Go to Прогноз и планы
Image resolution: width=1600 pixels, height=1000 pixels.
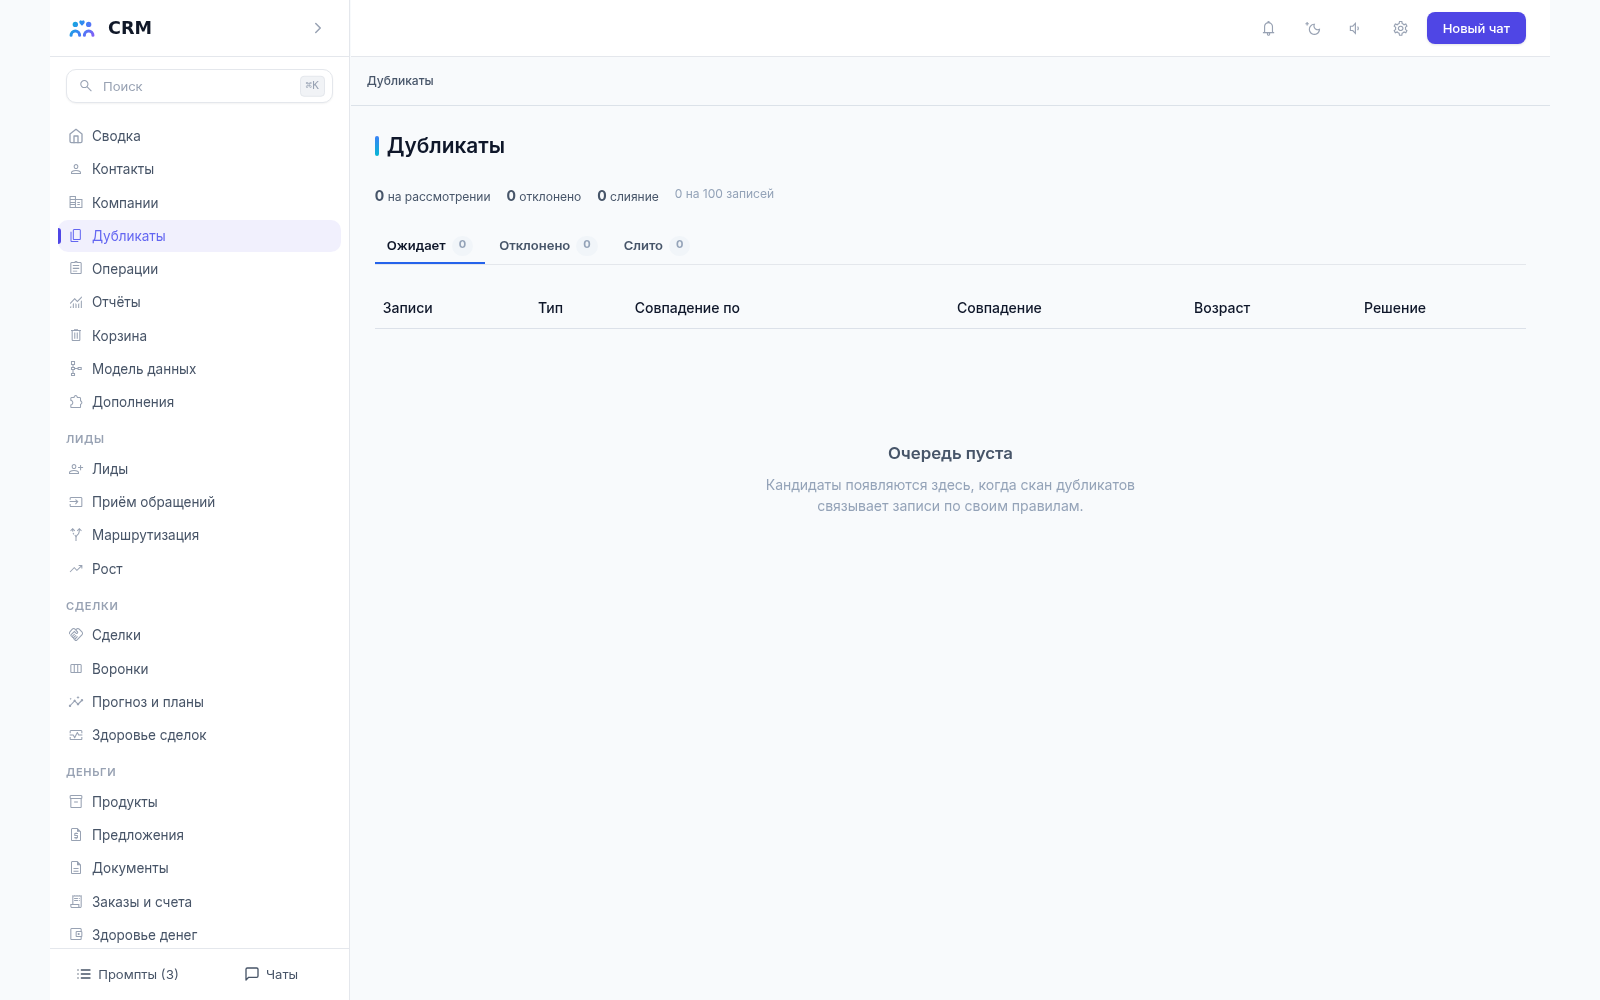199,702
